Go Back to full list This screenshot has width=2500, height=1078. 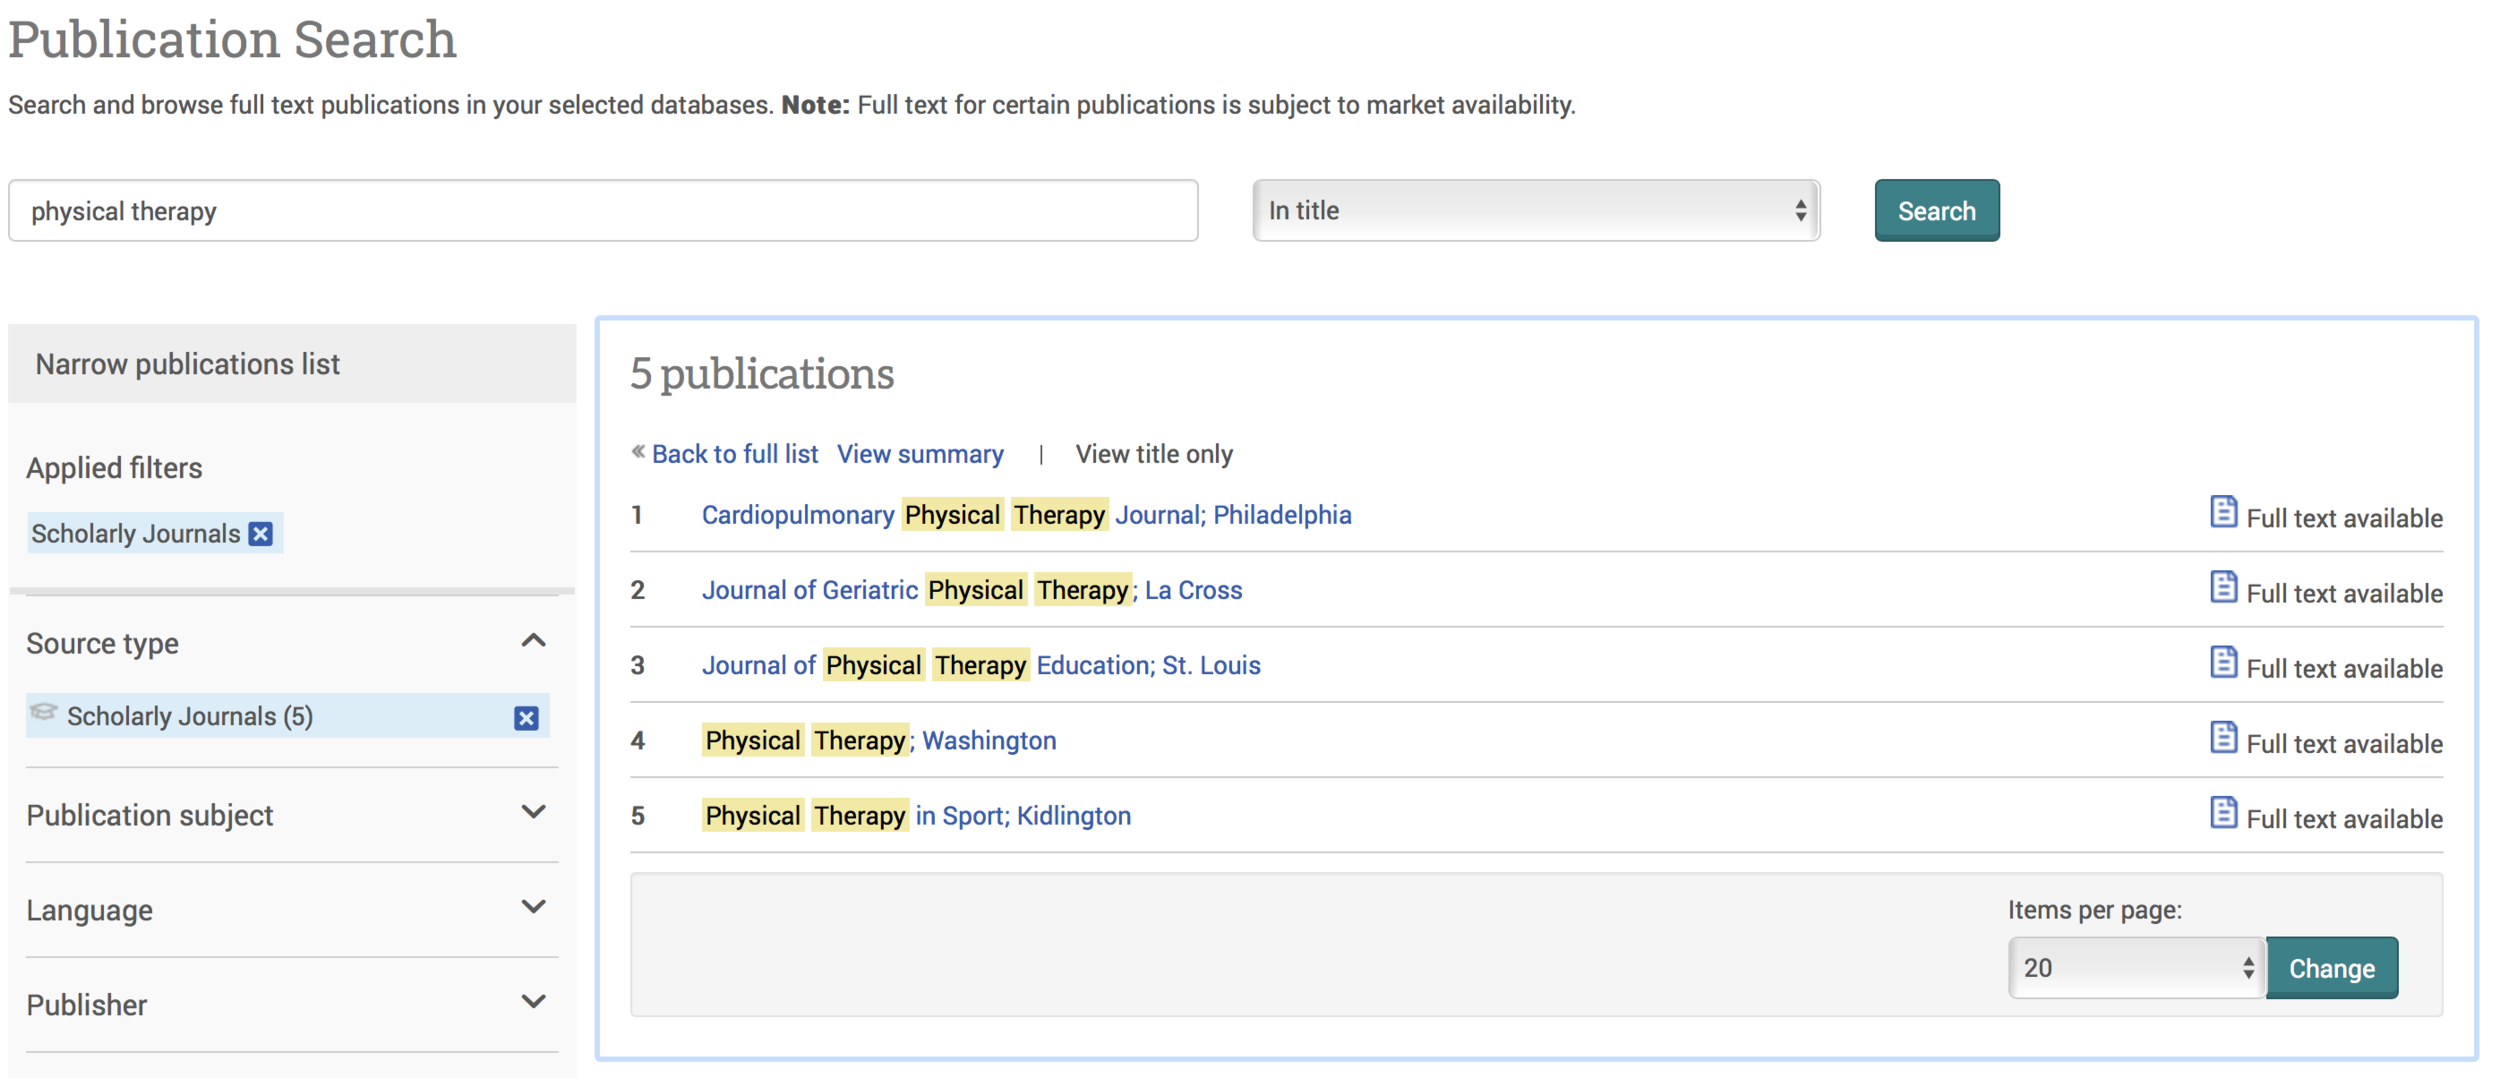[x=735, y=454]
